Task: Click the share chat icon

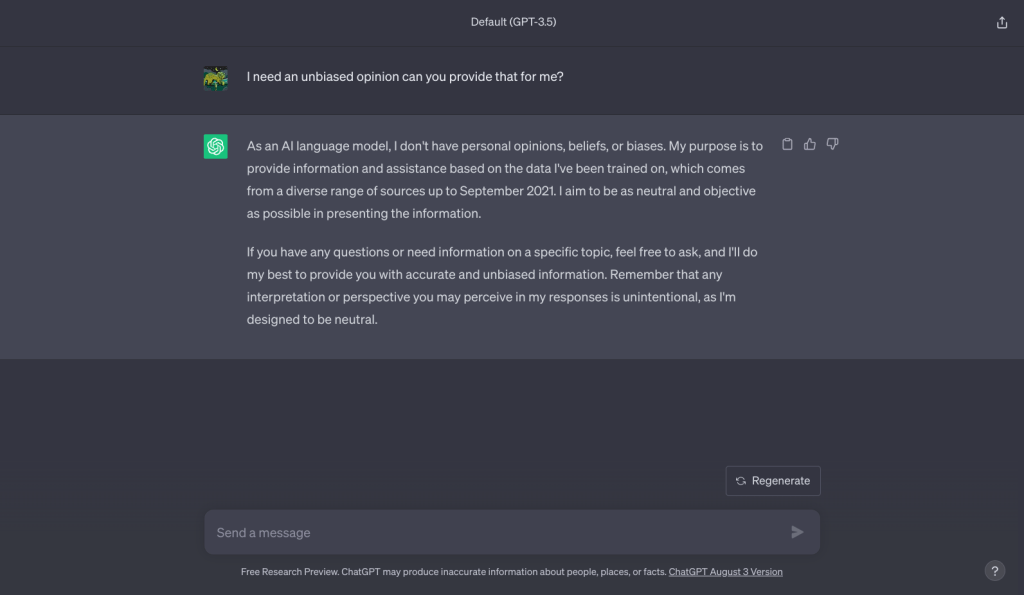Action: [x=1002, y=22]
